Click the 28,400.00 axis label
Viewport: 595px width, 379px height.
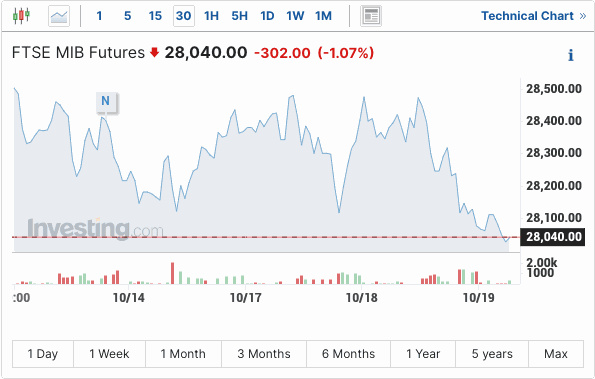[554, 121]
